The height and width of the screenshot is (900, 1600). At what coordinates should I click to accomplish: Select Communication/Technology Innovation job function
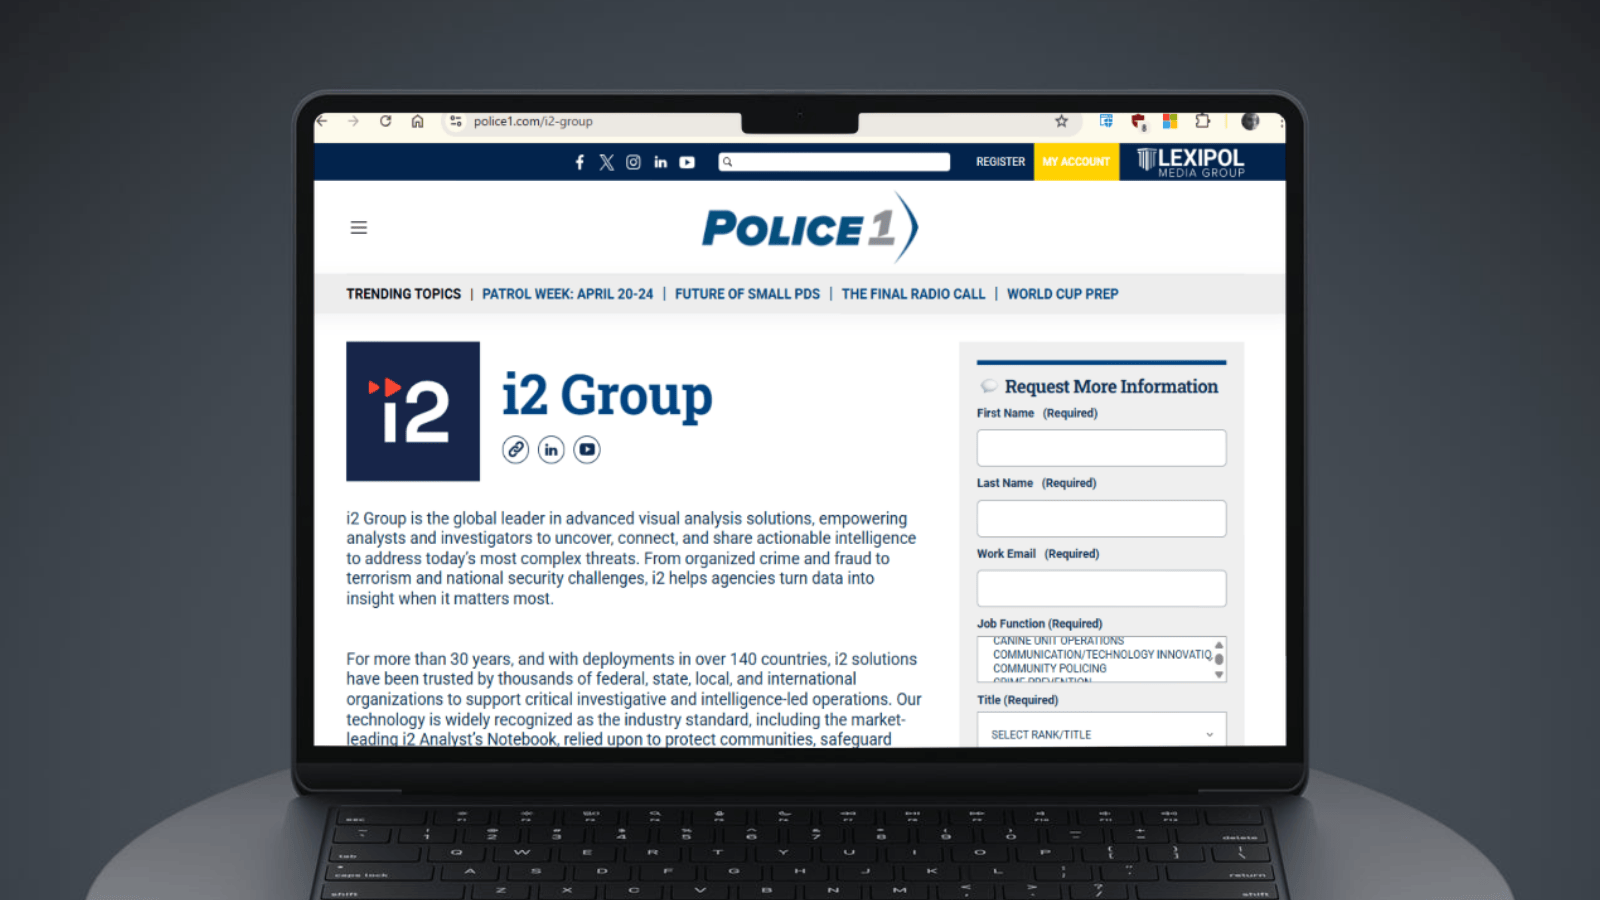[x=1102, y=654]
